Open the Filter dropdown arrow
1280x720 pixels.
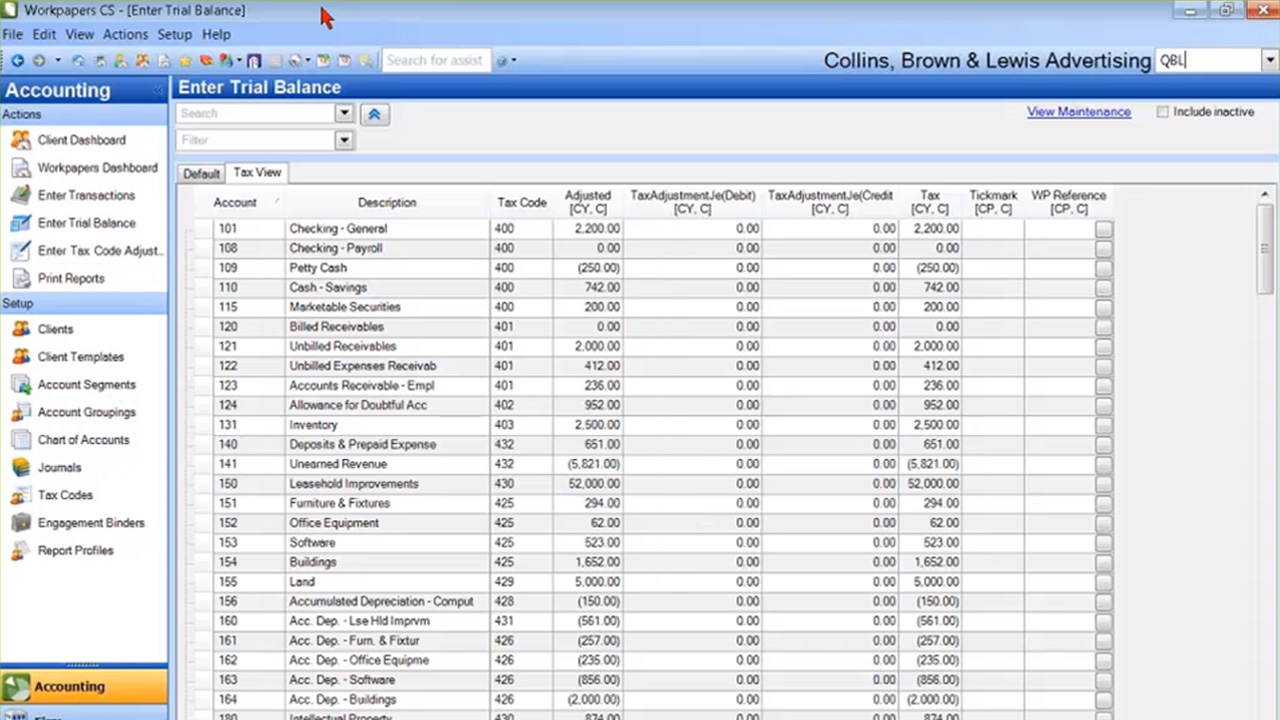click(x=344, y=140)
